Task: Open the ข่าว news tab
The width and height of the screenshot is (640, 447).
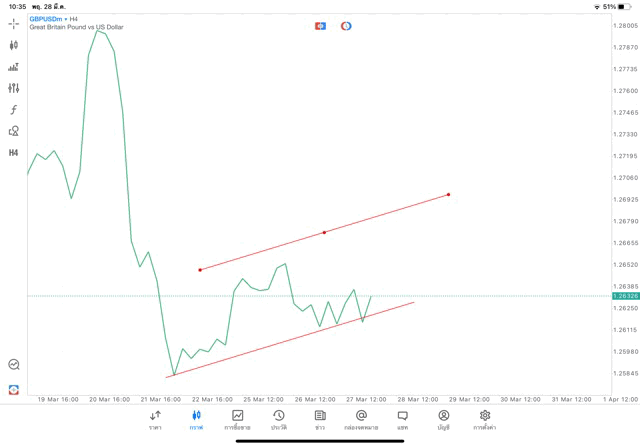Action: tap(320, 420)
